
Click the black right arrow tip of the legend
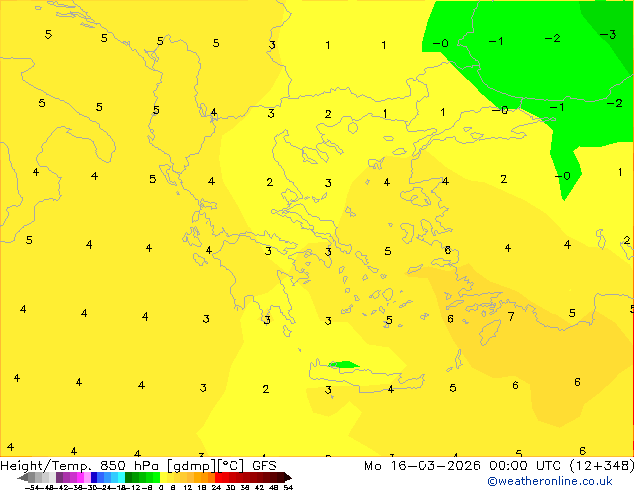click(x=288, y=477)
